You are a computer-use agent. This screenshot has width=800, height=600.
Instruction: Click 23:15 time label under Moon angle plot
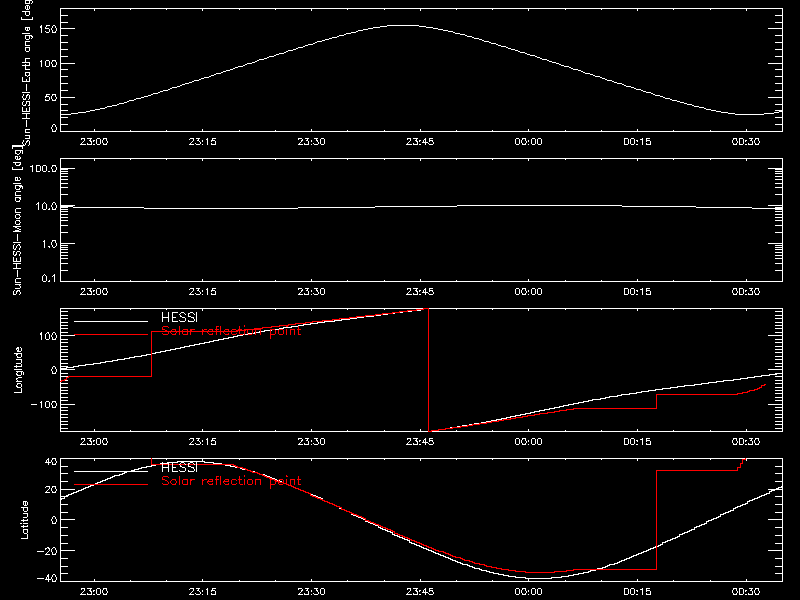(x=203, y=292)
